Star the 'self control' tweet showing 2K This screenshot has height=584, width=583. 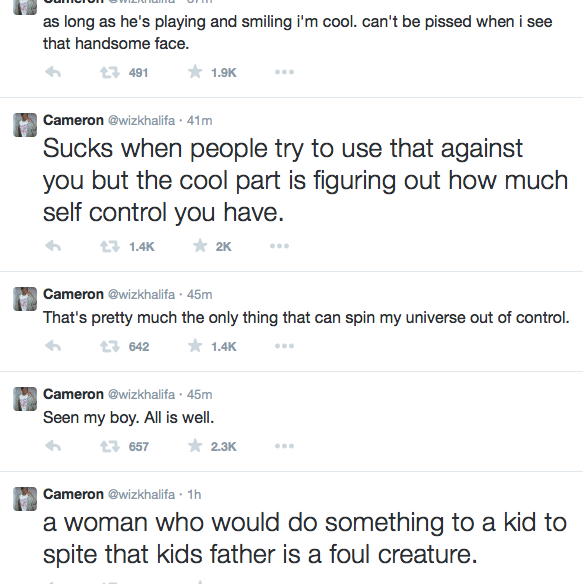[200, 246]
